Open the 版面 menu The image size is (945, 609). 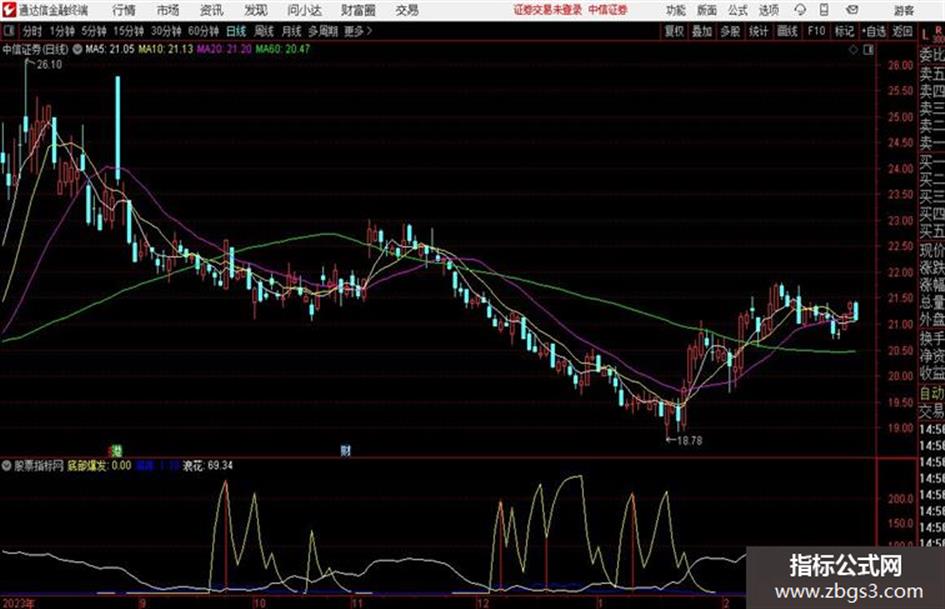pos(706,11)
